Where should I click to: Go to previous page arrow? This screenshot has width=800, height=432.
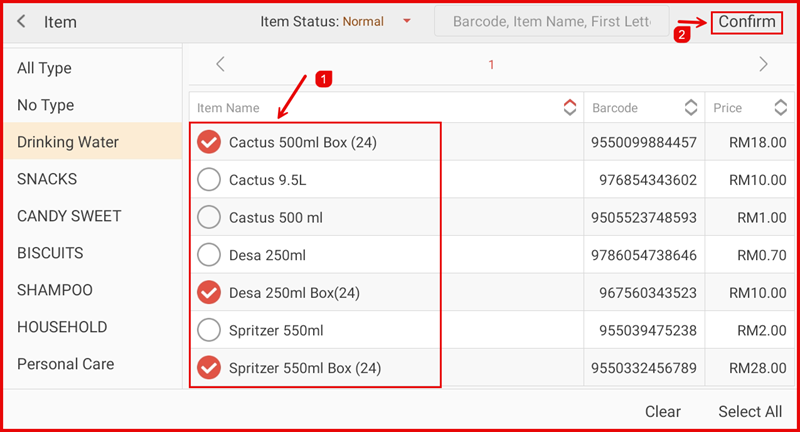[x=220, y=64]
